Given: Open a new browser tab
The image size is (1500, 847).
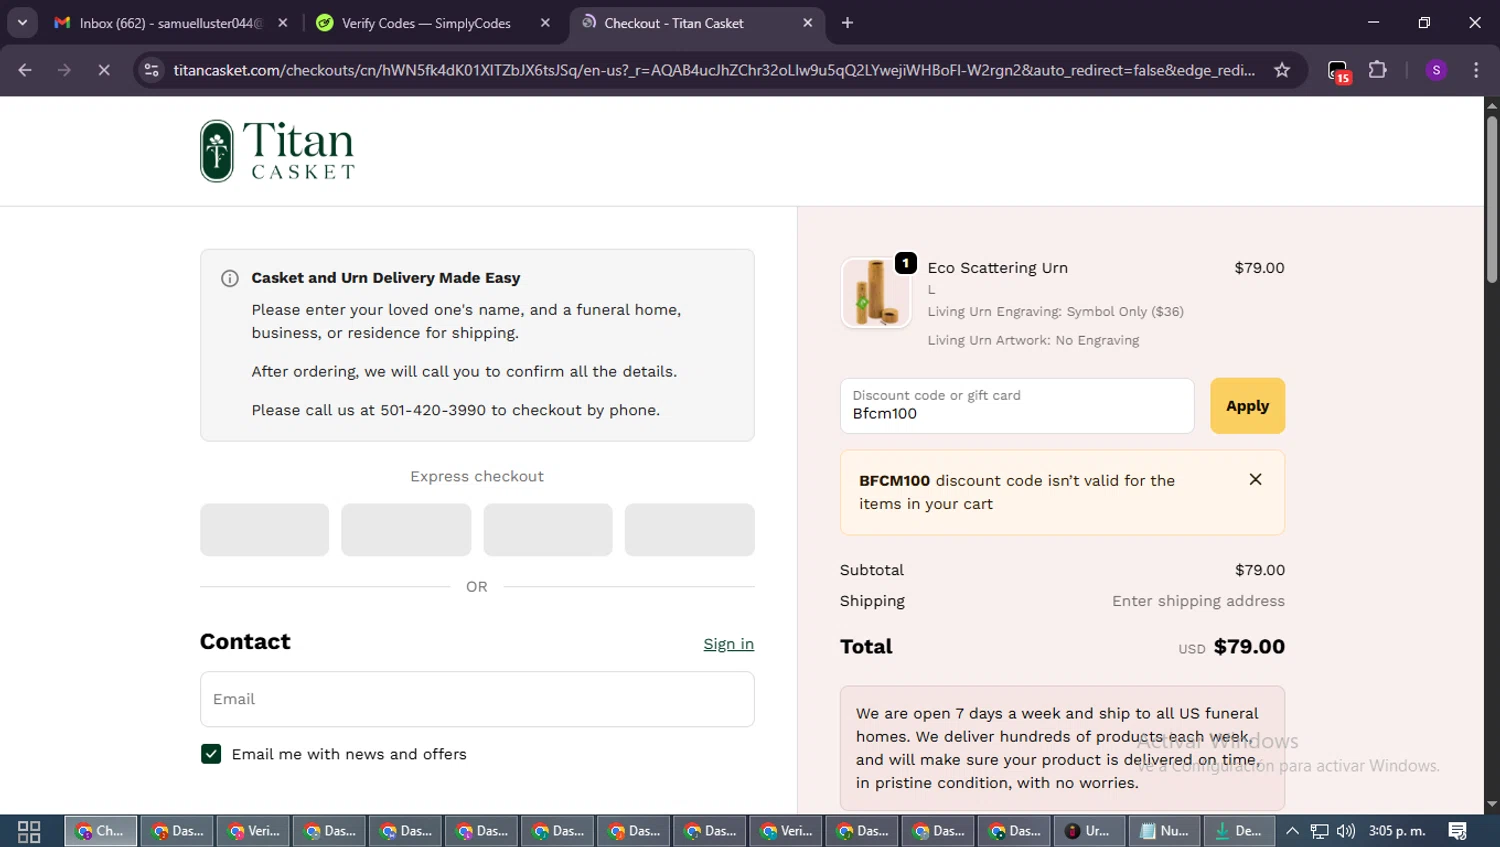Looking at the screenshot, I should coord(847,23).
